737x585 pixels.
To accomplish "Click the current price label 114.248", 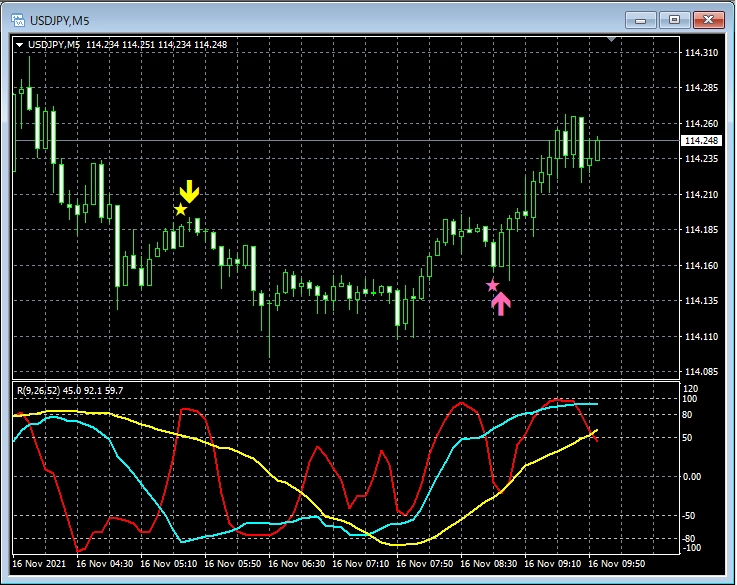I will 698,141.
